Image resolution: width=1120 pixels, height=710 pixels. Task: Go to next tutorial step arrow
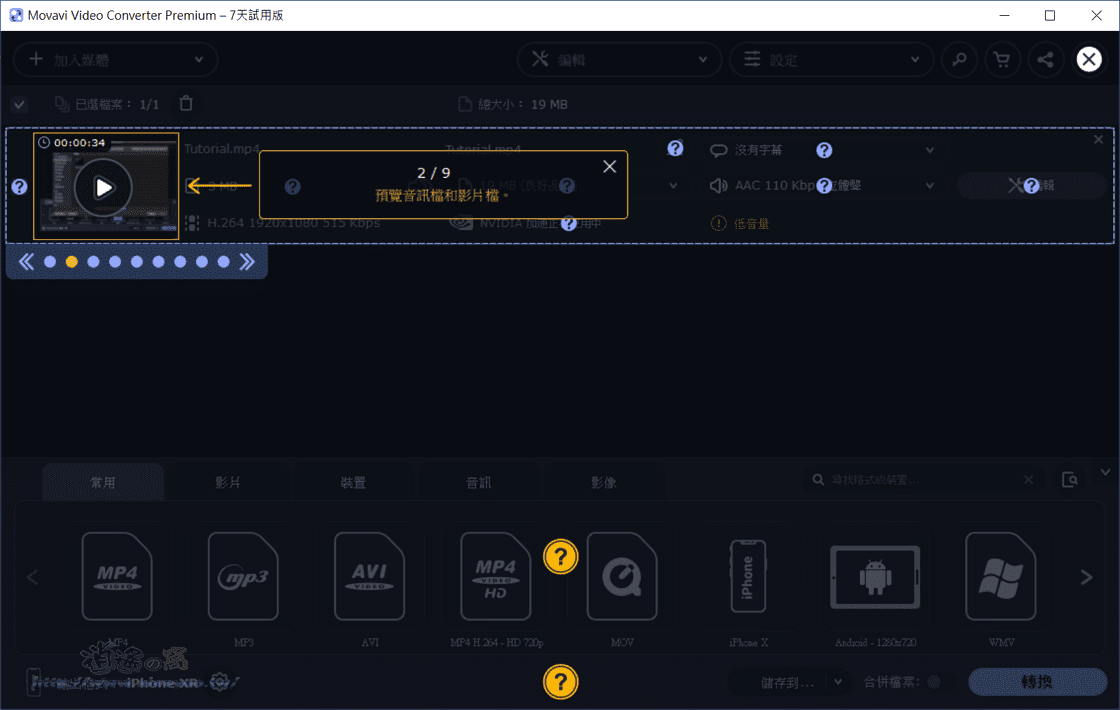pyautogui.click(x=247, y=261)
